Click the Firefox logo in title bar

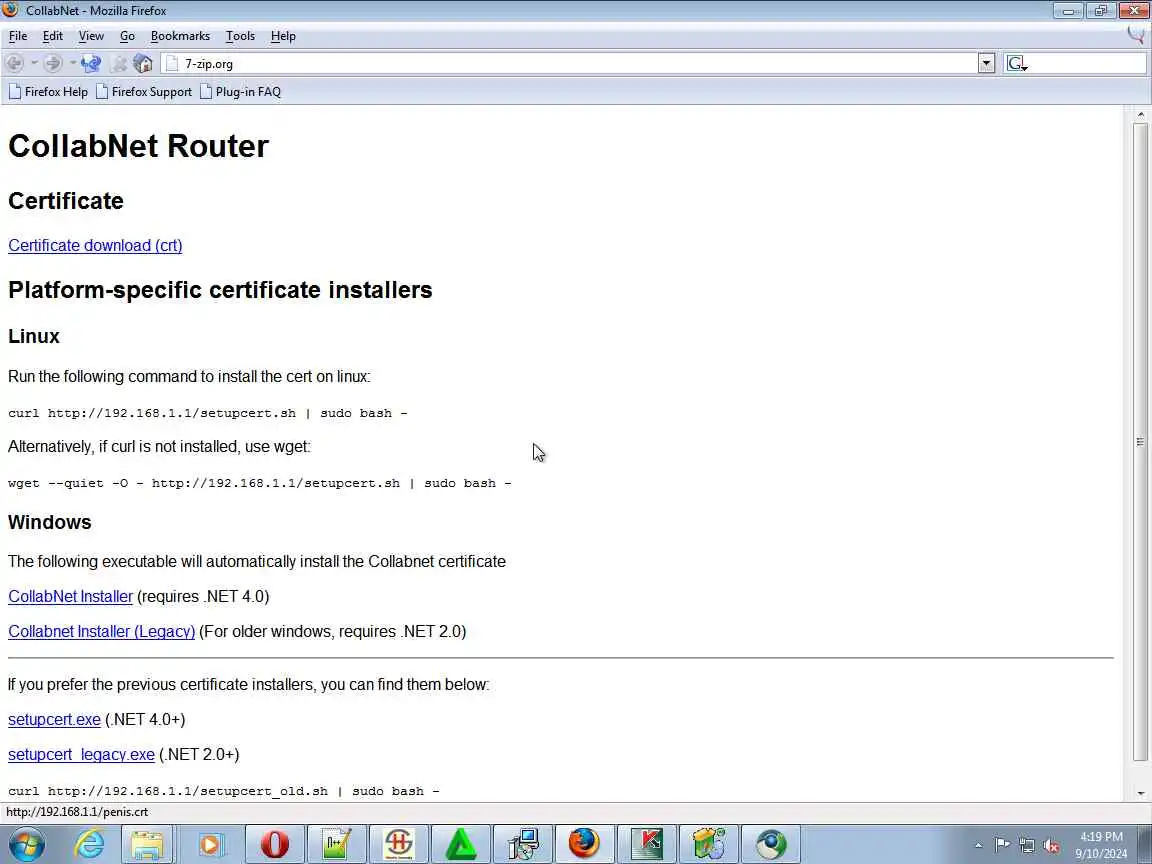click(10, 10)
